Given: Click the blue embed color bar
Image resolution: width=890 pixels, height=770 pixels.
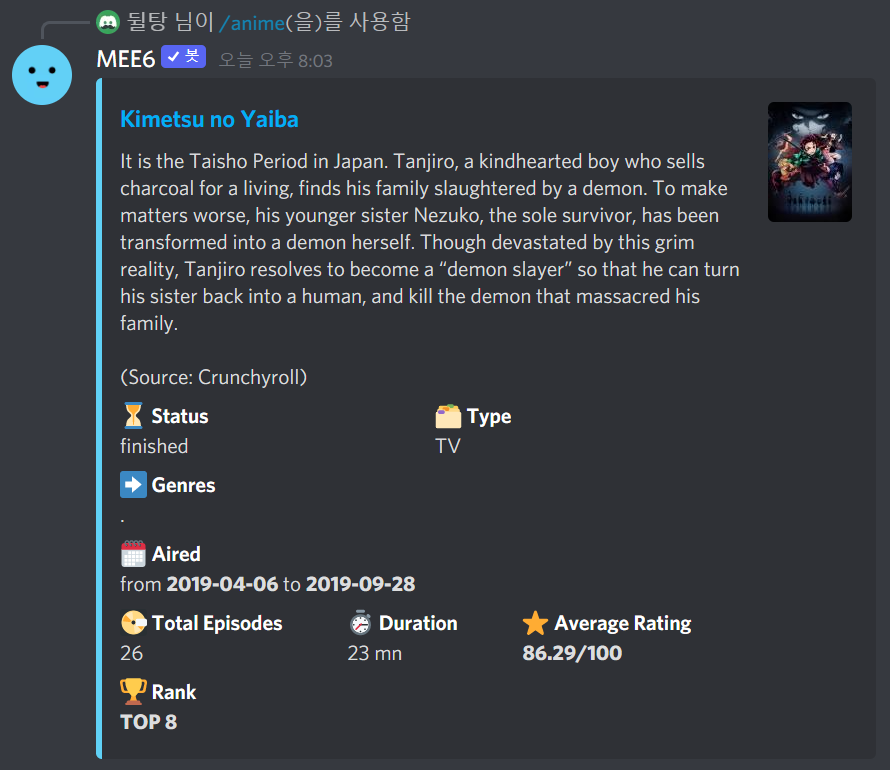Looking at the screenshot, I should (x=99, y=418).
